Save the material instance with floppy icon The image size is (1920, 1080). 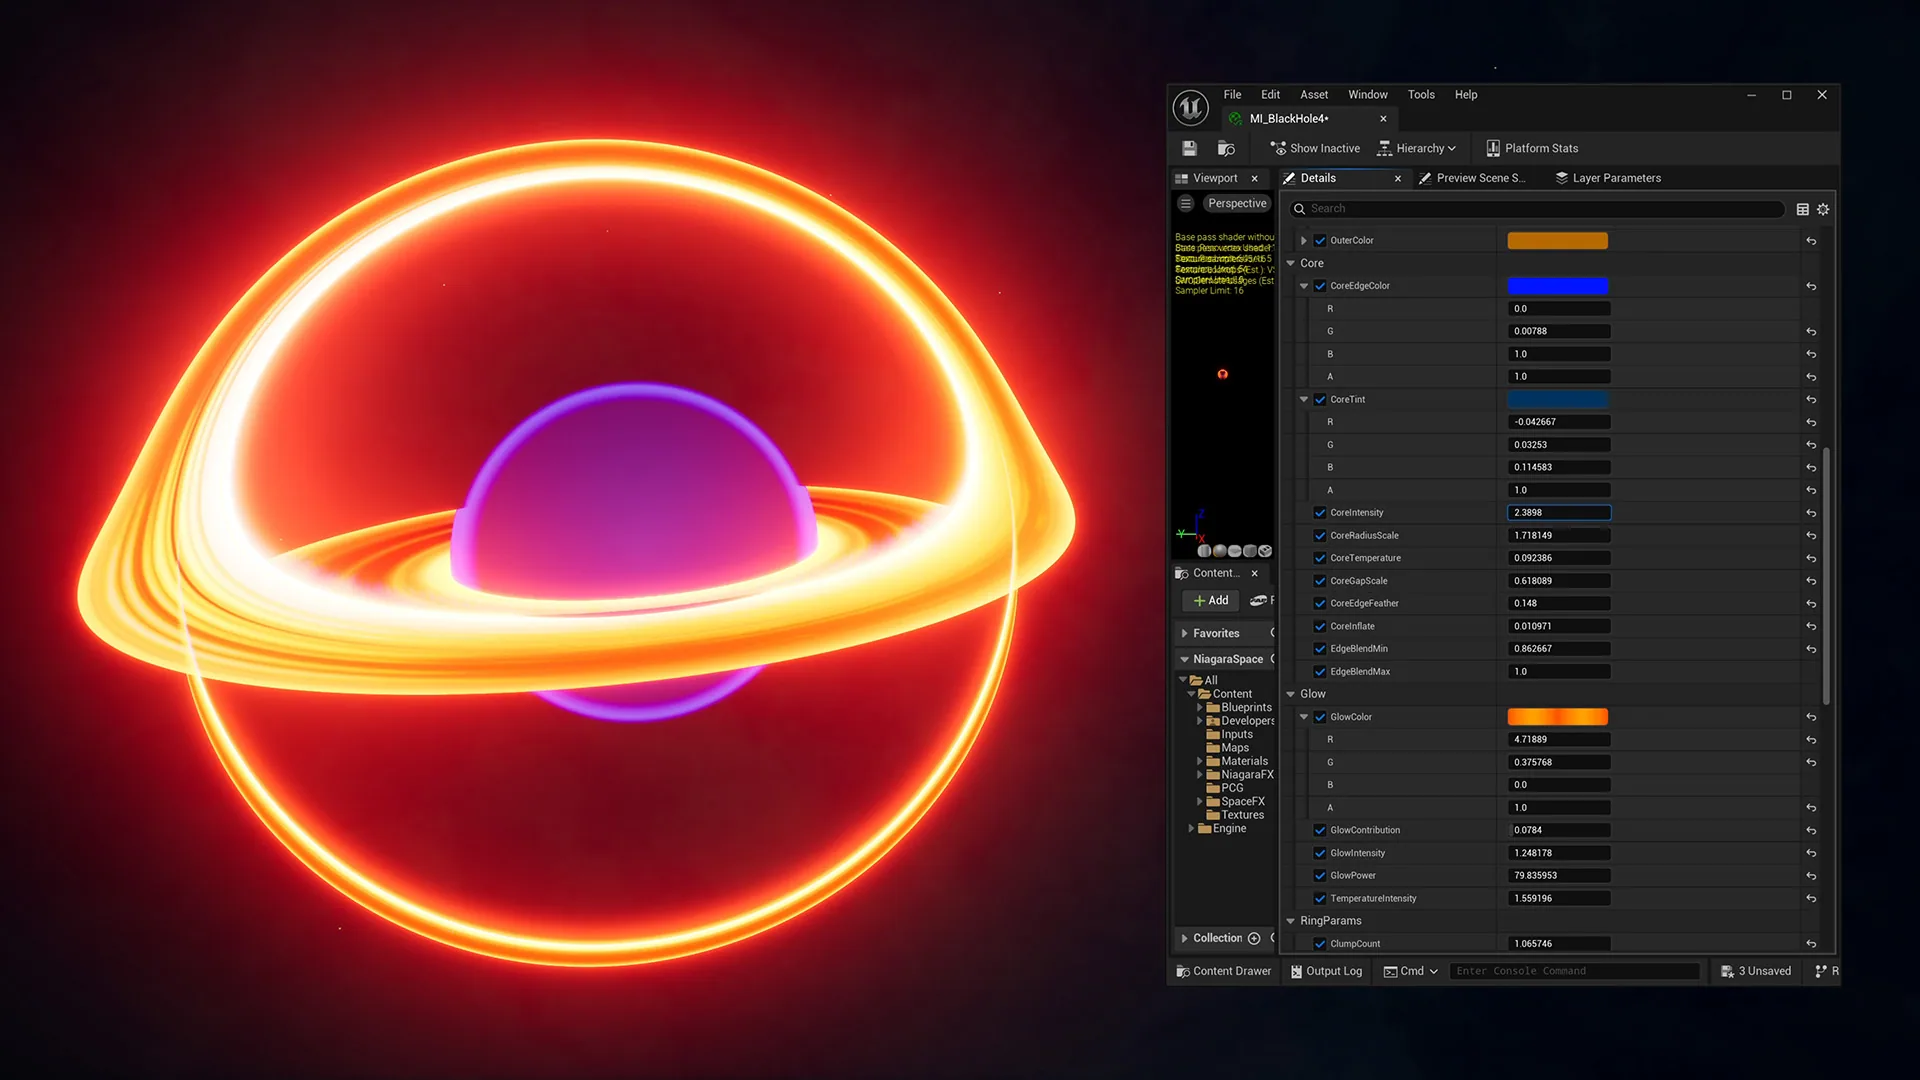click(x=1189, y=148)
